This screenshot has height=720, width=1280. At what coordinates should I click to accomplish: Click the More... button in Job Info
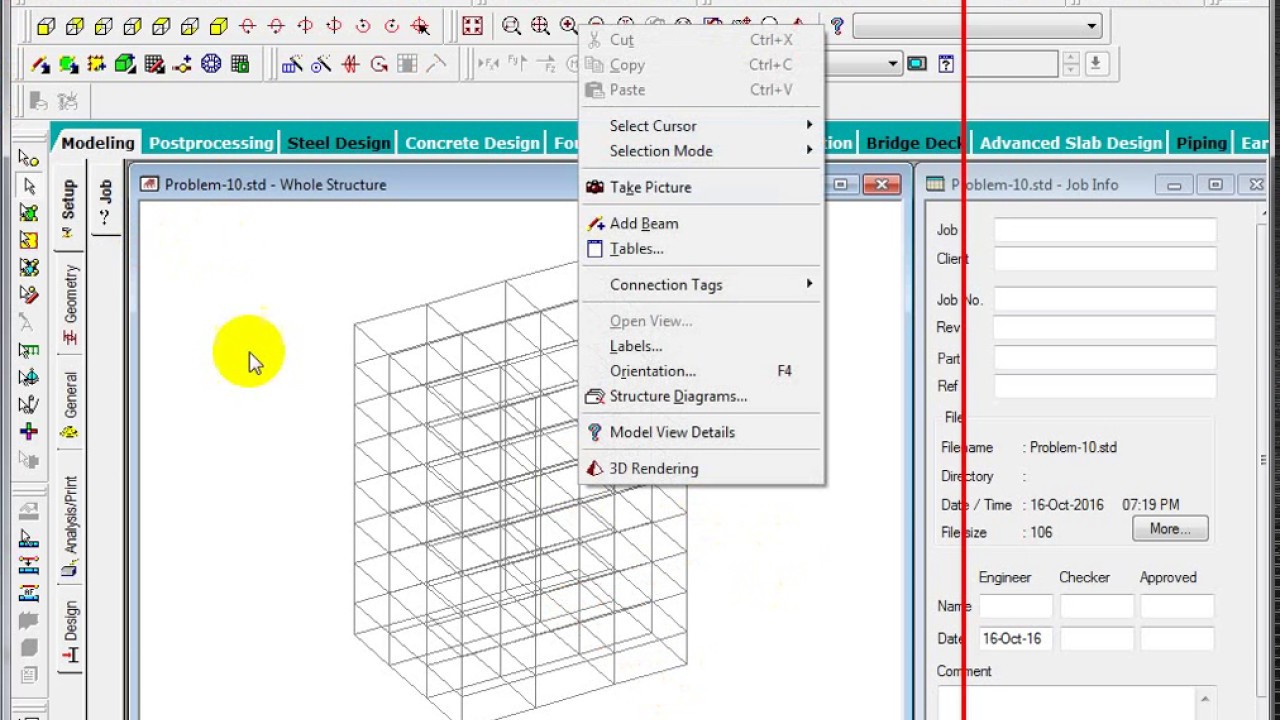coord(1170,529)
